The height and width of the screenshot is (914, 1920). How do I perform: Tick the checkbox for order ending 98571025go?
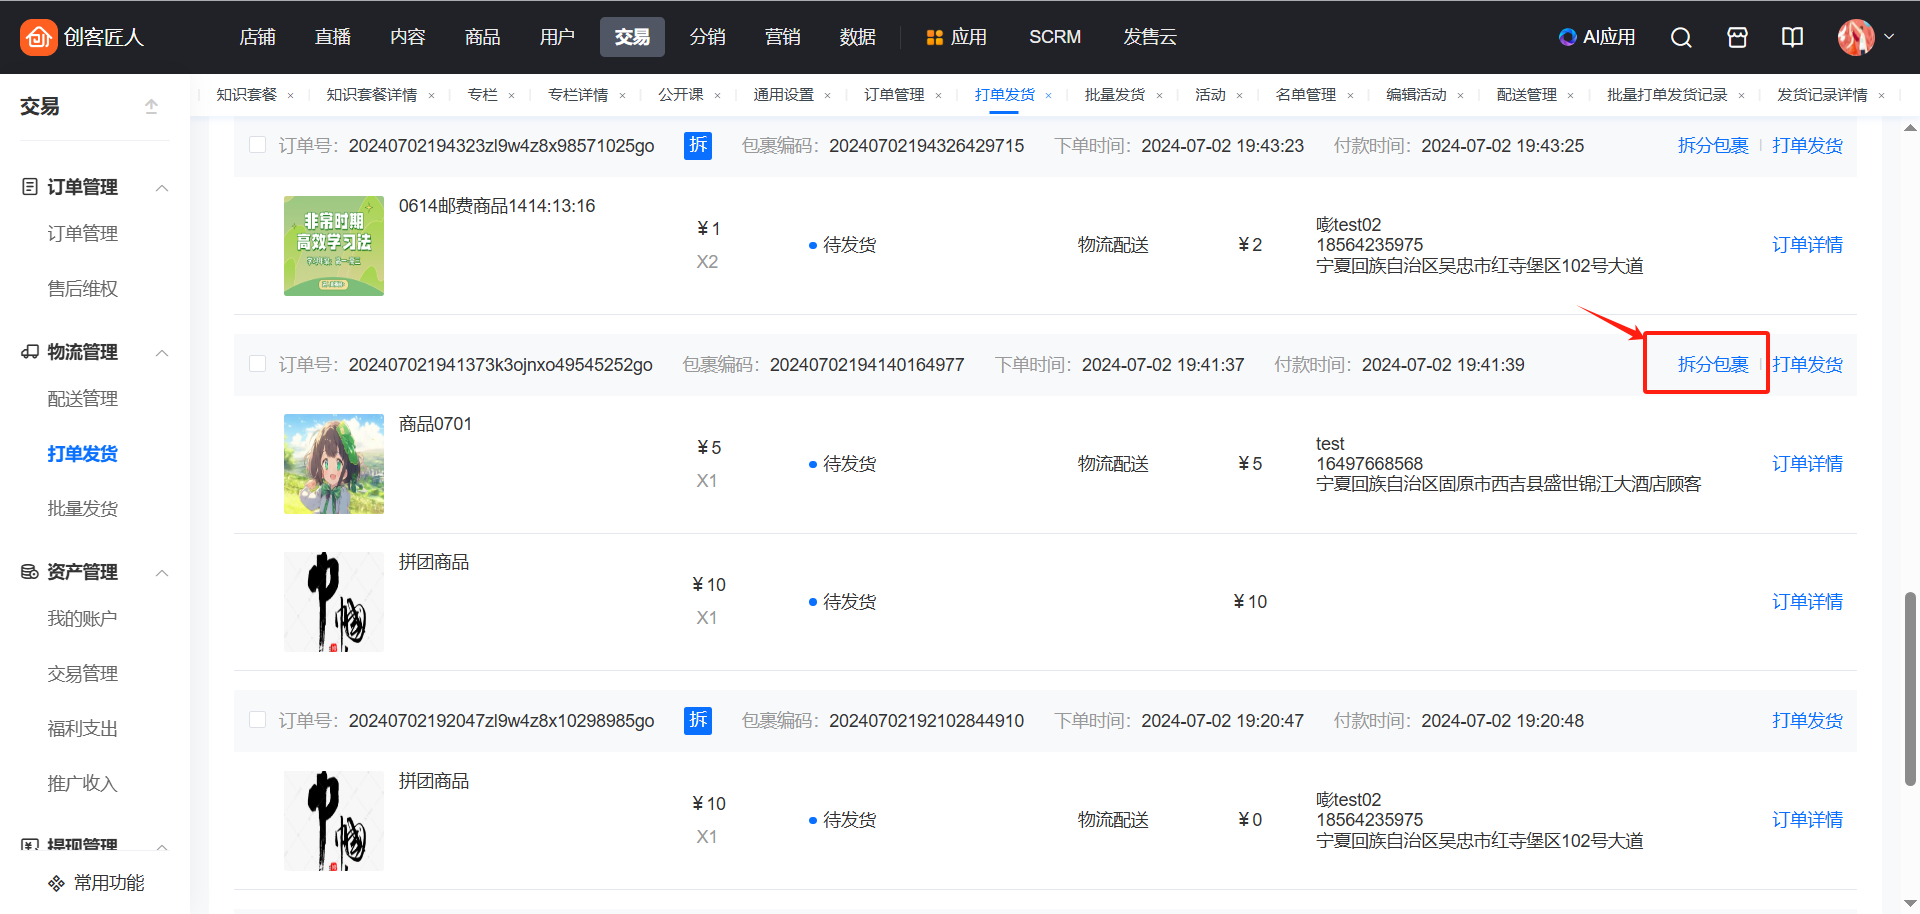[258, 145]
